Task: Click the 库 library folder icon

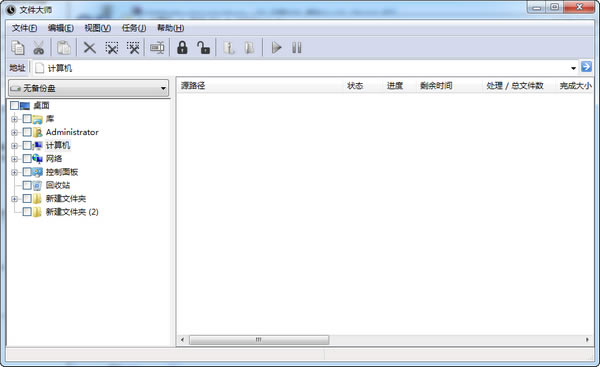Action: click(38, 119)
